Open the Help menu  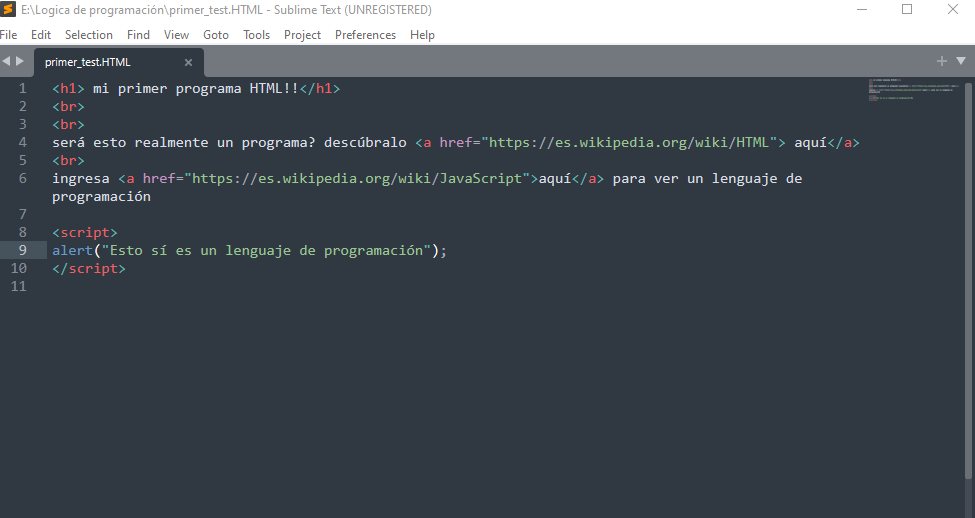422,35
